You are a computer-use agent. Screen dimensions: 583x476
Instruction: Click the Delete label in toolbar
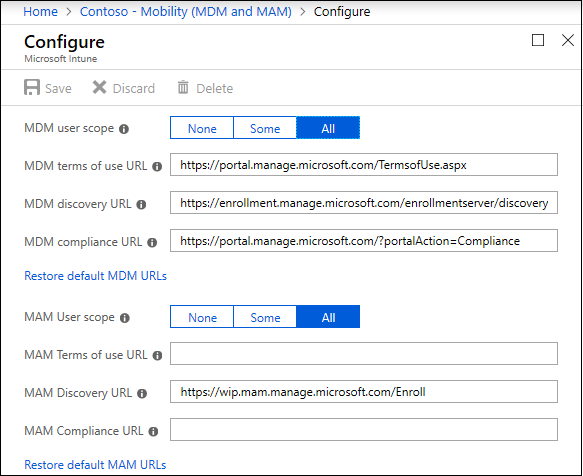(215, 89)
